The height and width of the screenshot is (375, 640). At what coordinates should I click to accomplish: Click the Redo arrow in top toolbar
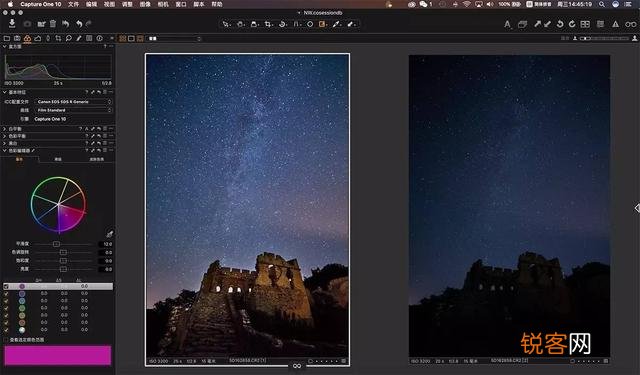[89, 24]
